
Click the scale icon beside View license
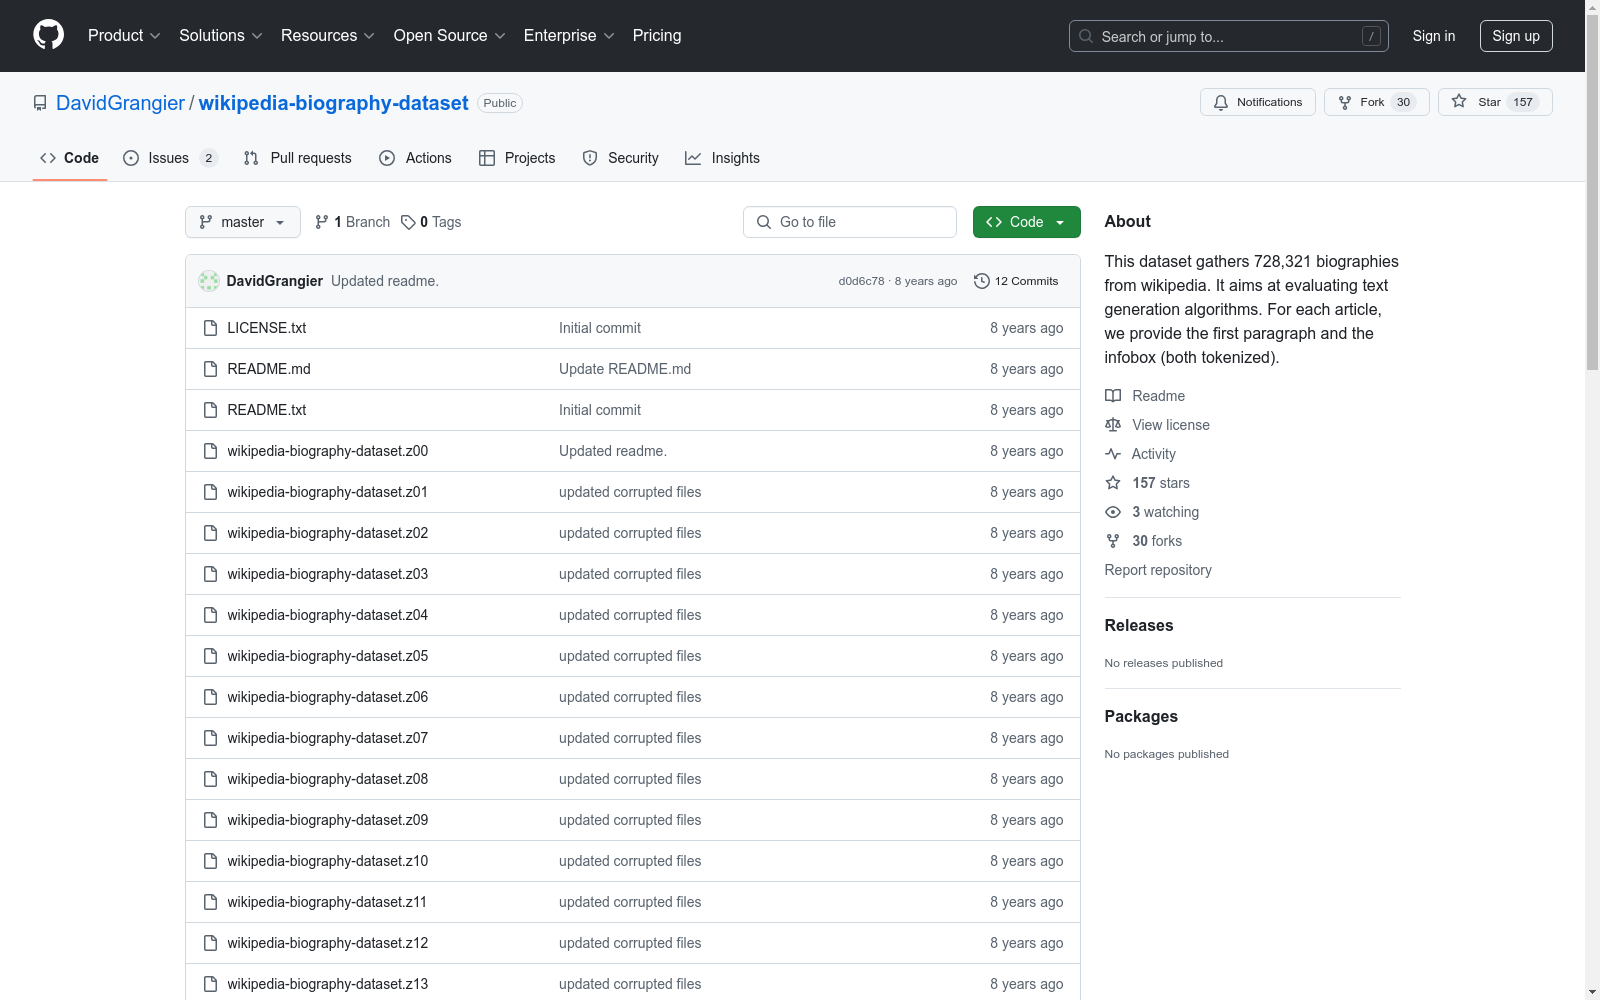click(x=1113, y=425)
